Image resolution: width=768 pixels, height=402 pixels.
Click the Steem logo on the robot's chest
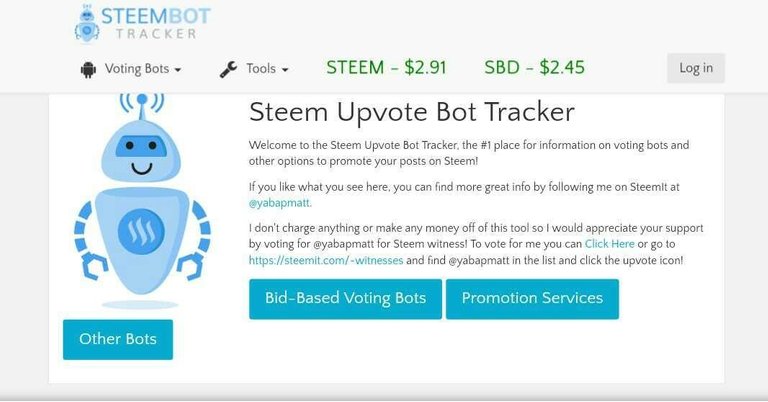coord(141,232)
